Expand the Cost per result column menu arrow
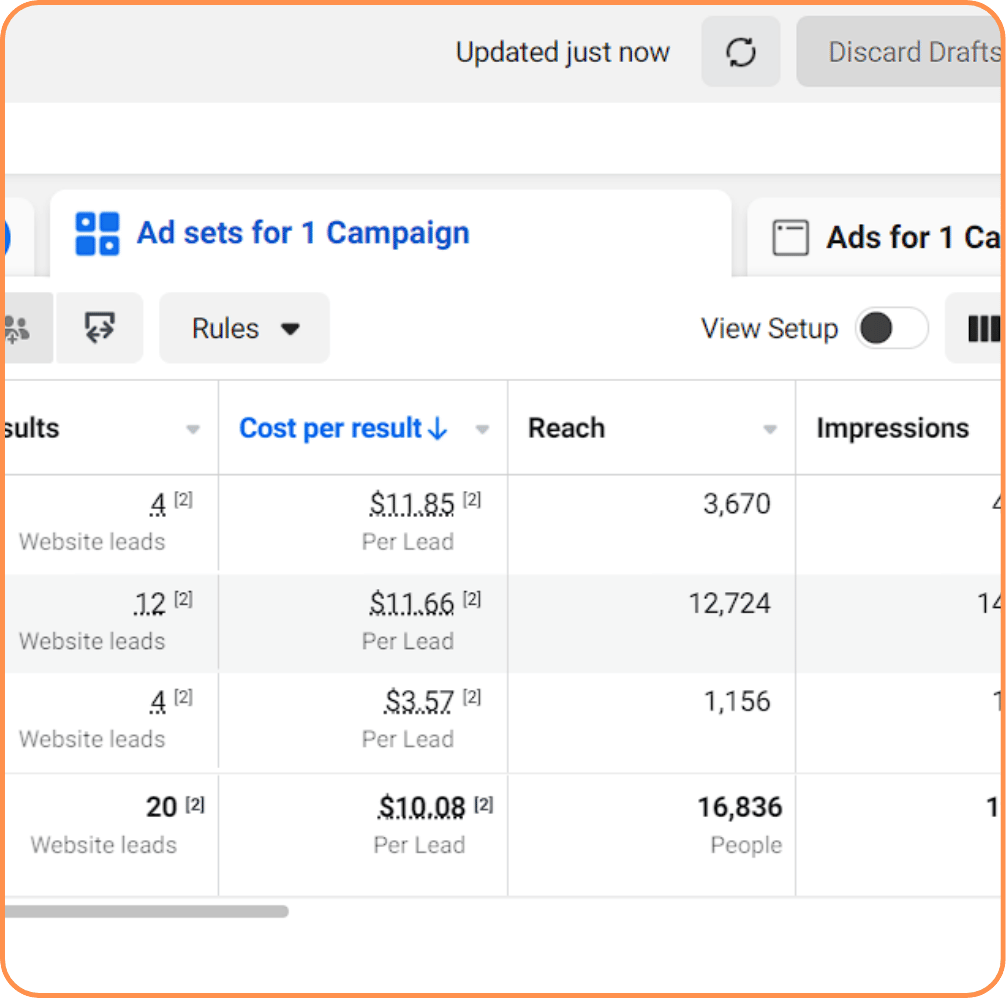The width and height of the screenshot is (1008, 998). click(x=482, y=430)
